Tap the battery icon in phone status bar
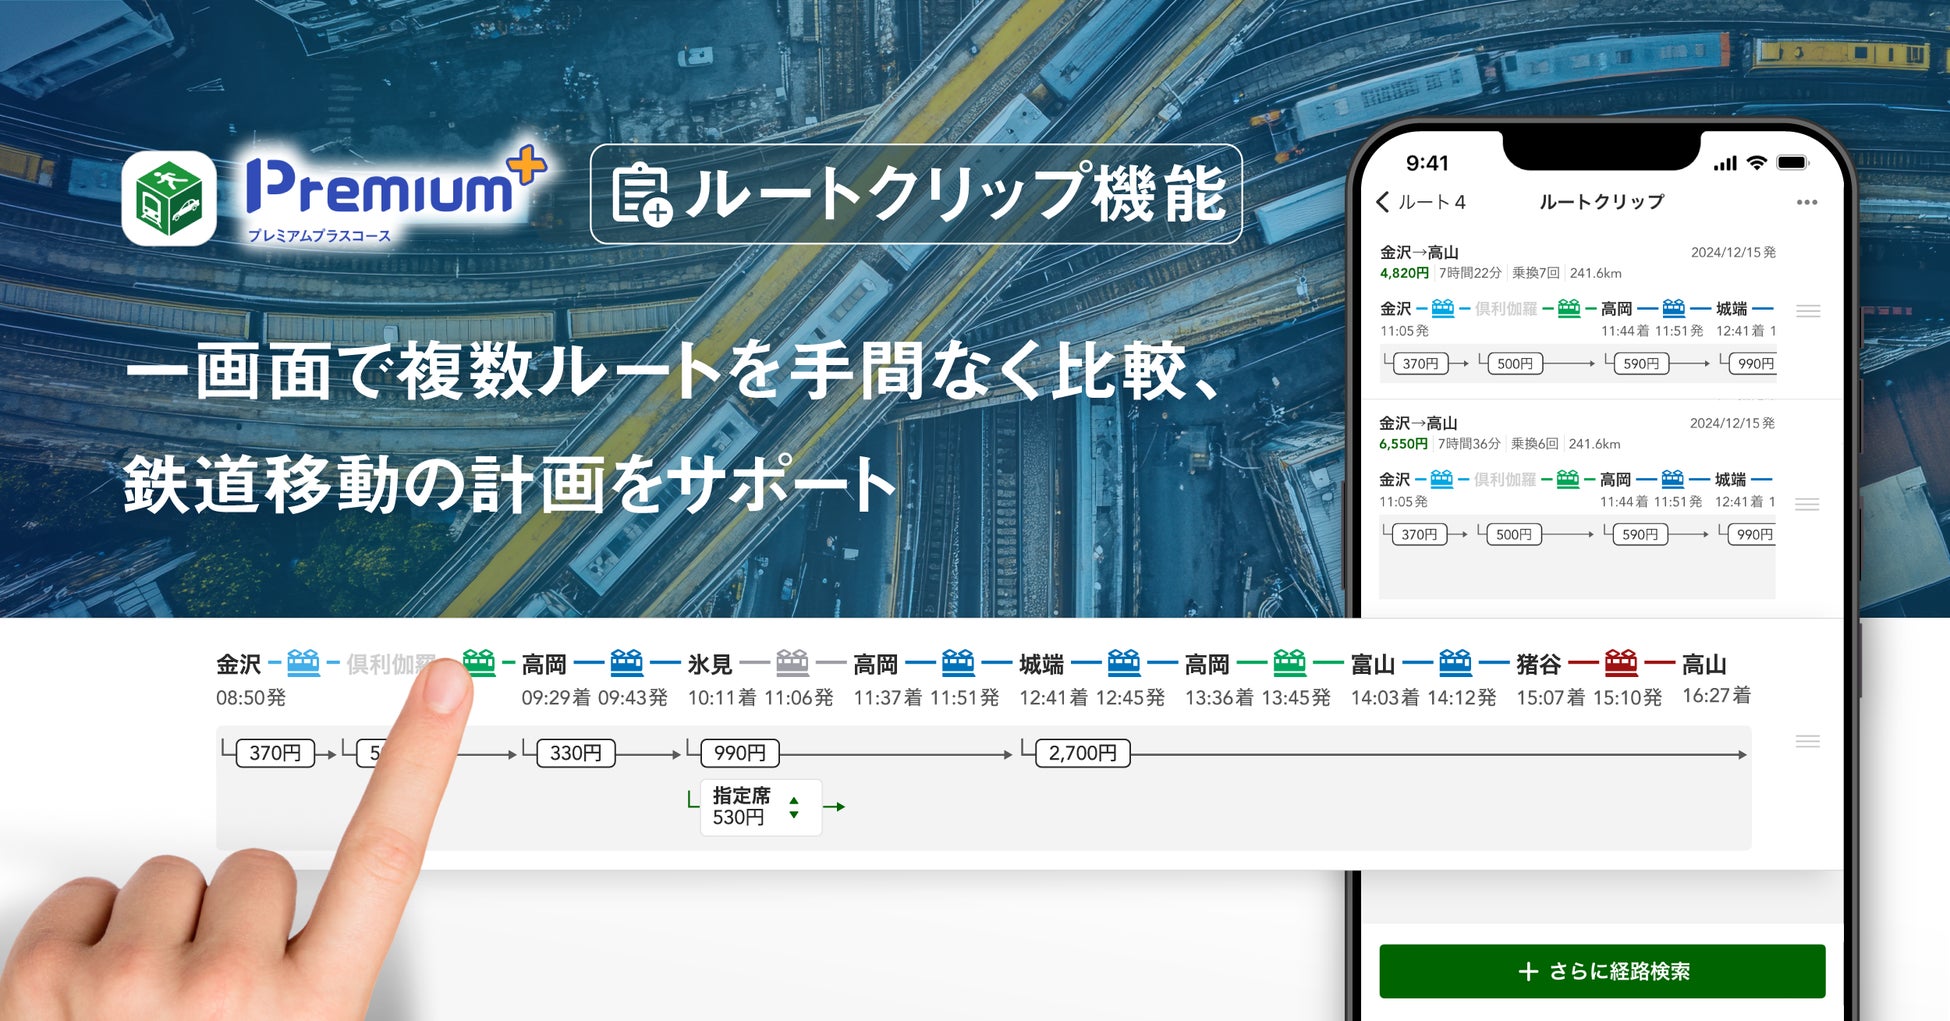Screen dimensions: 1950x1021 1792,163
